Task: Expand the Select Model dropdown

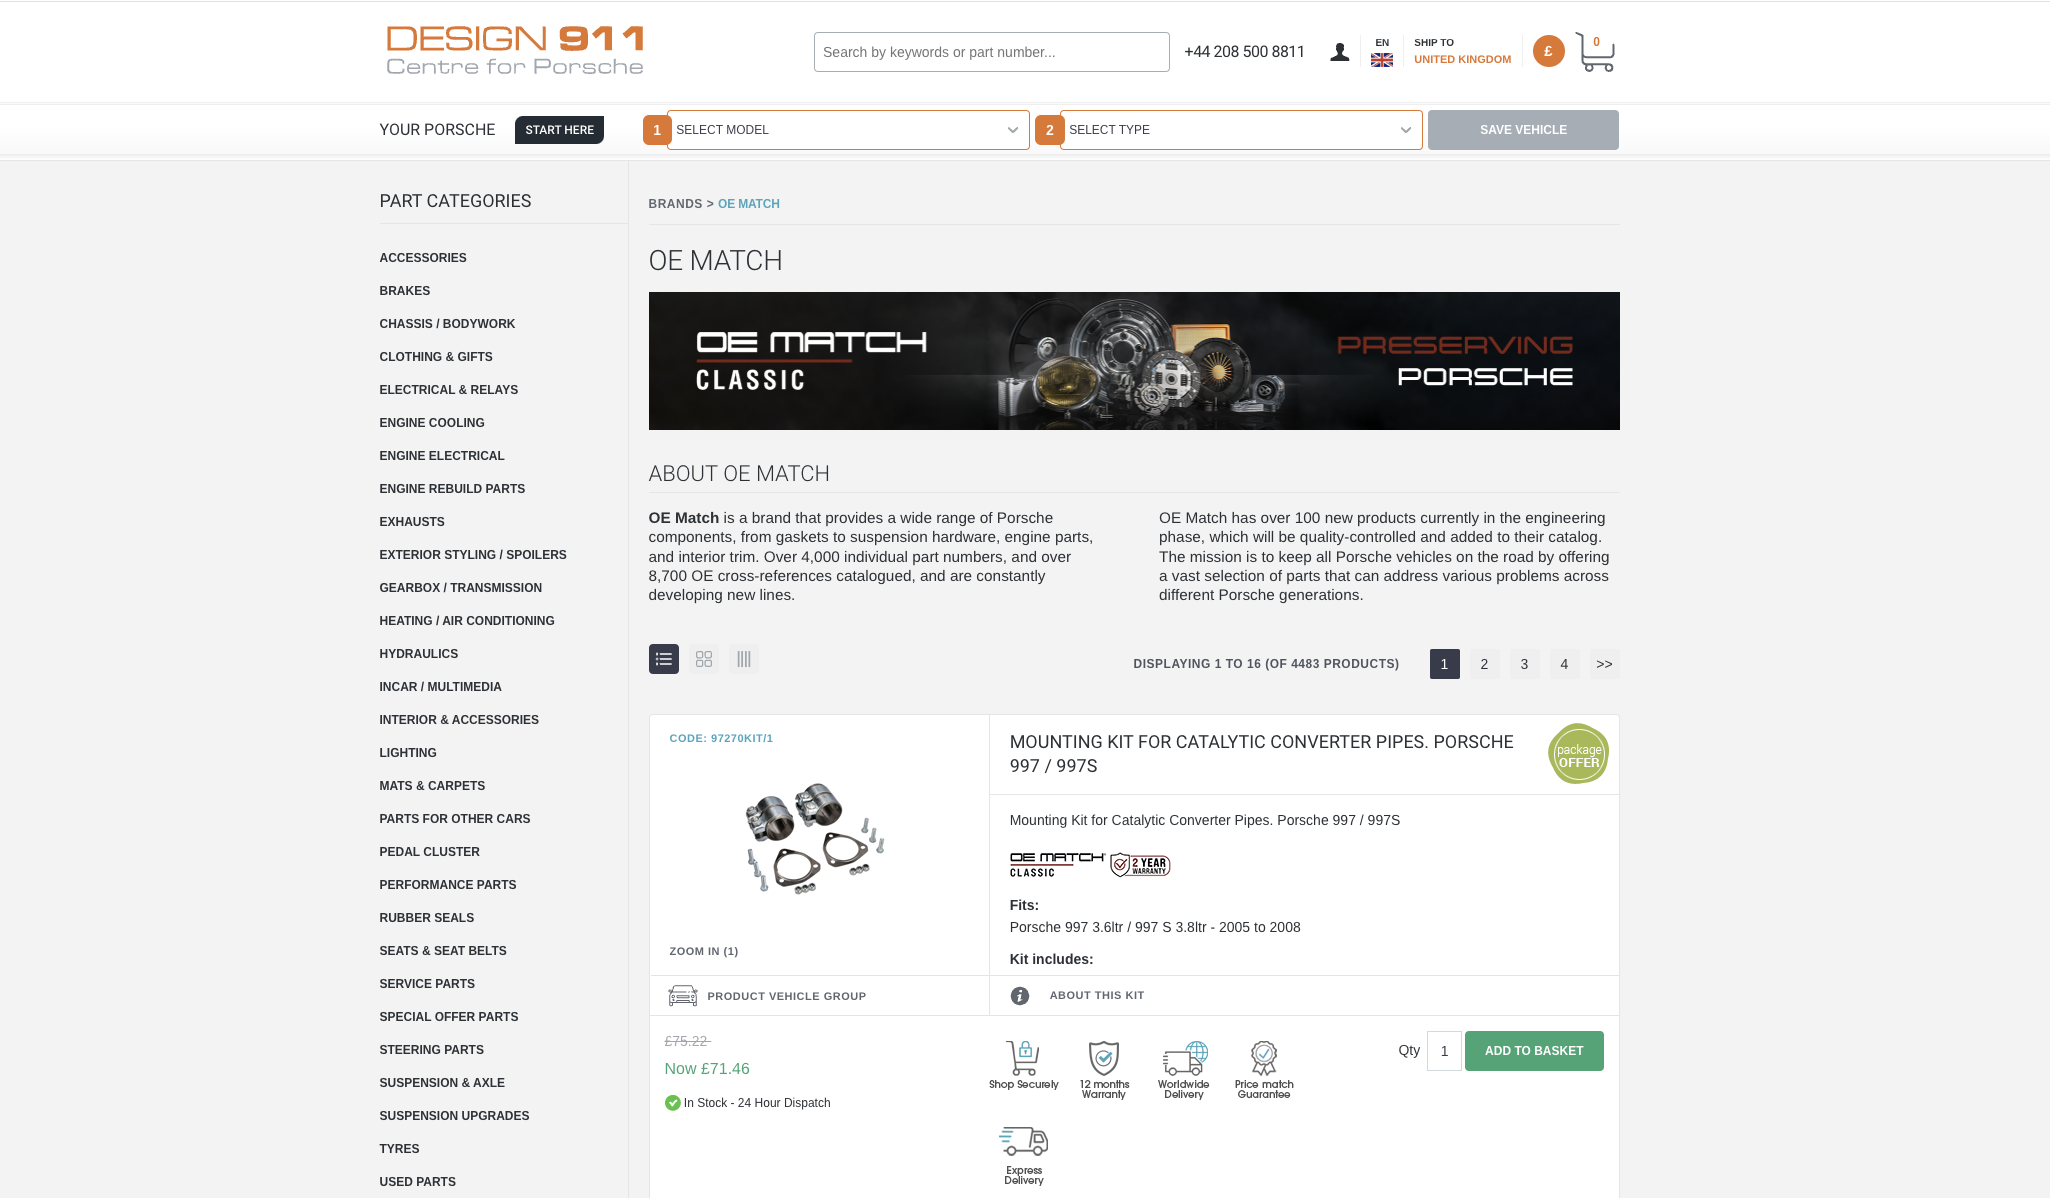Action: click(x=848, y=130)
